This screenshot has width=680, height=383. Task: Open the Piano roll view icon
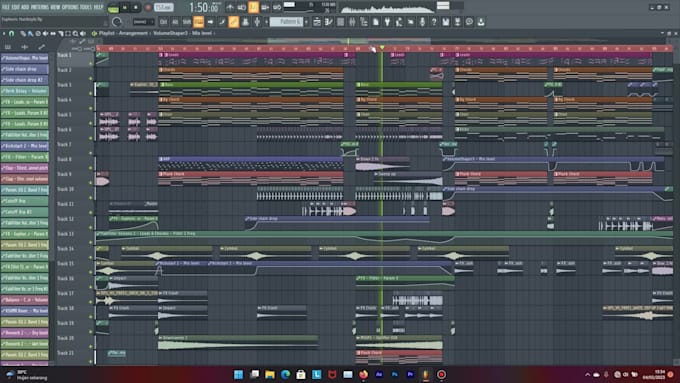click(329, 22)
